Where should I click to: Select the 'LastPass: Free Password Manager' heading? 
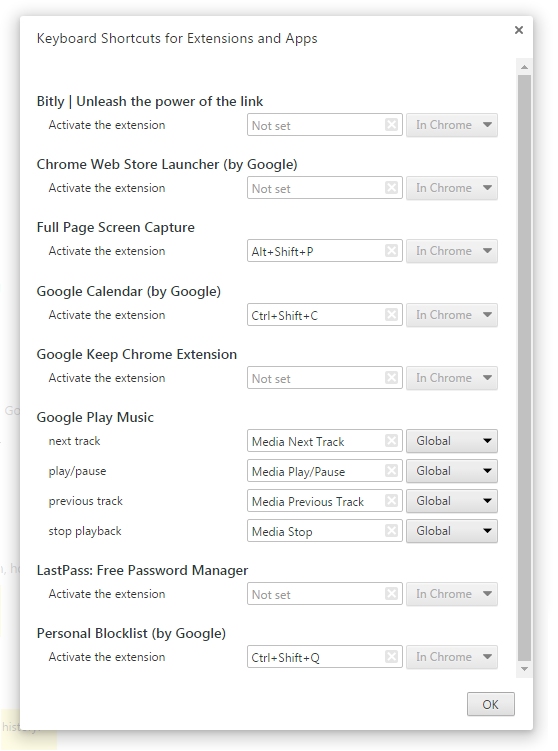click(x=142, y=570)
